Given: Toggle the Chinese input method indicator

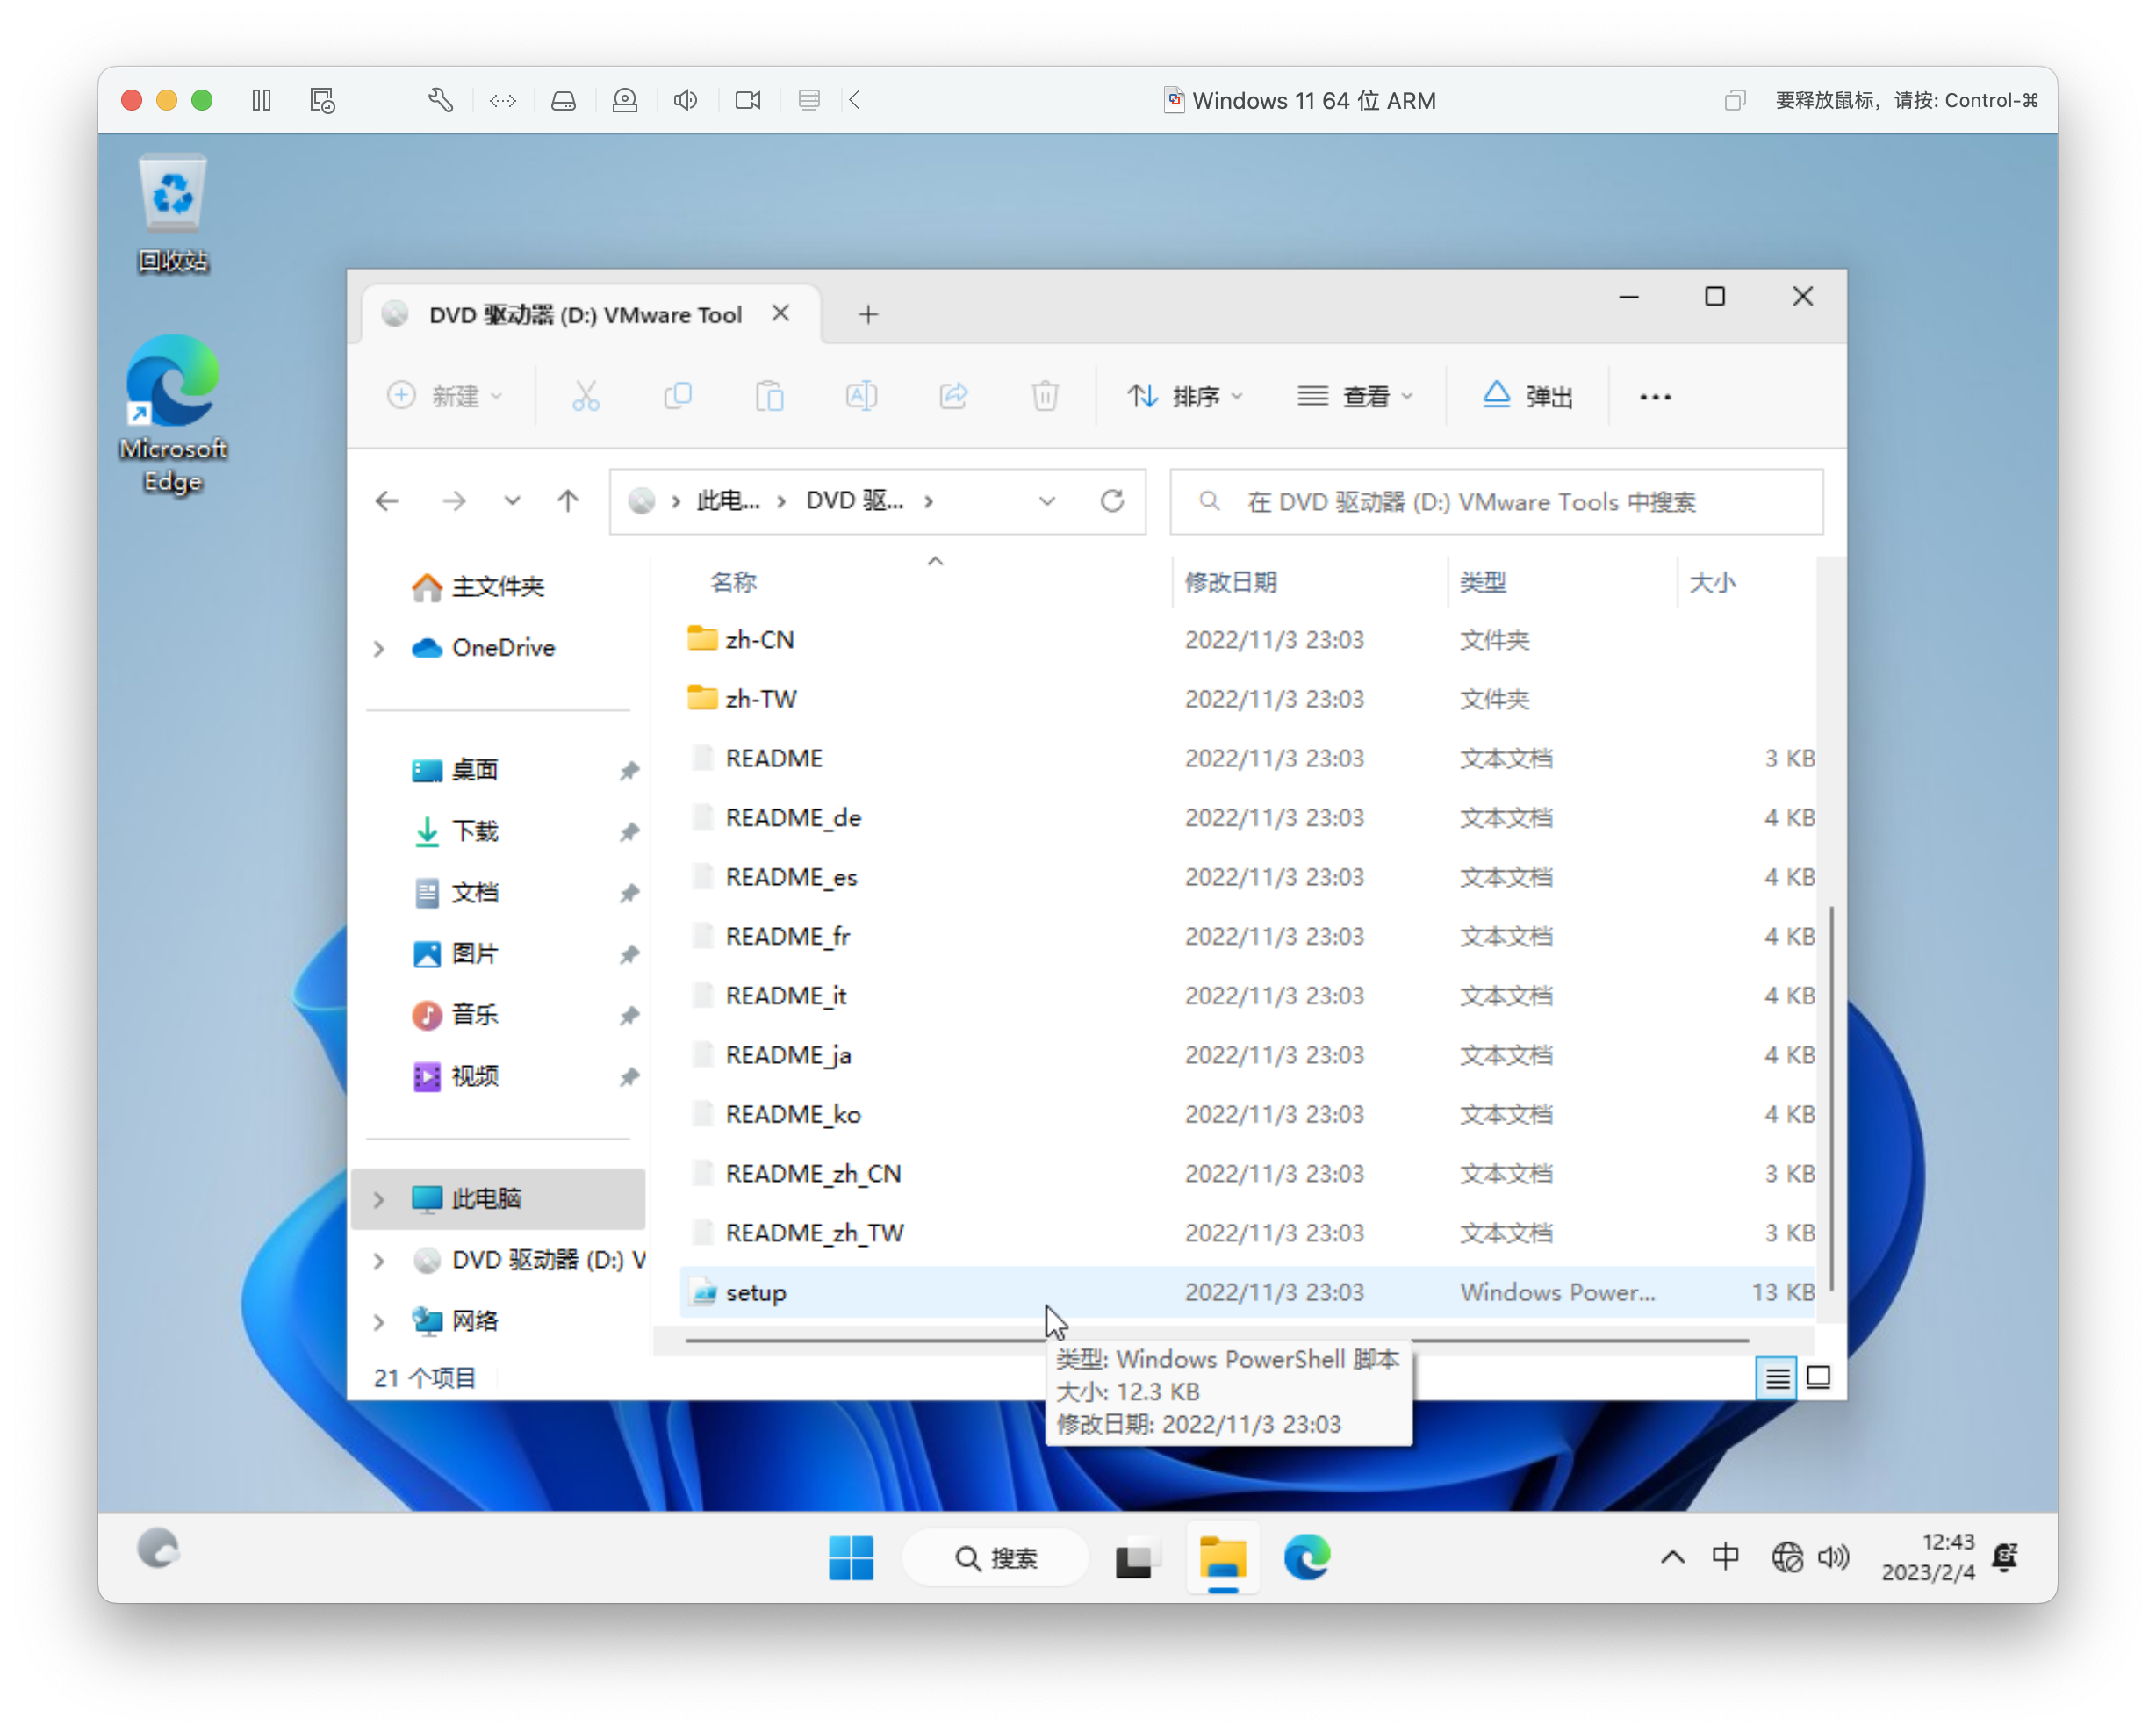Looking at the screenshot, I should click(1725, 1556).
